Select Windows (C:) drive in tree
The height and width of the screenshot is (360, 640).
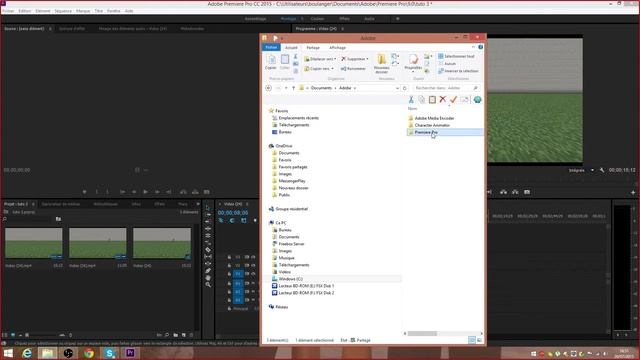(x=290, y=279)
